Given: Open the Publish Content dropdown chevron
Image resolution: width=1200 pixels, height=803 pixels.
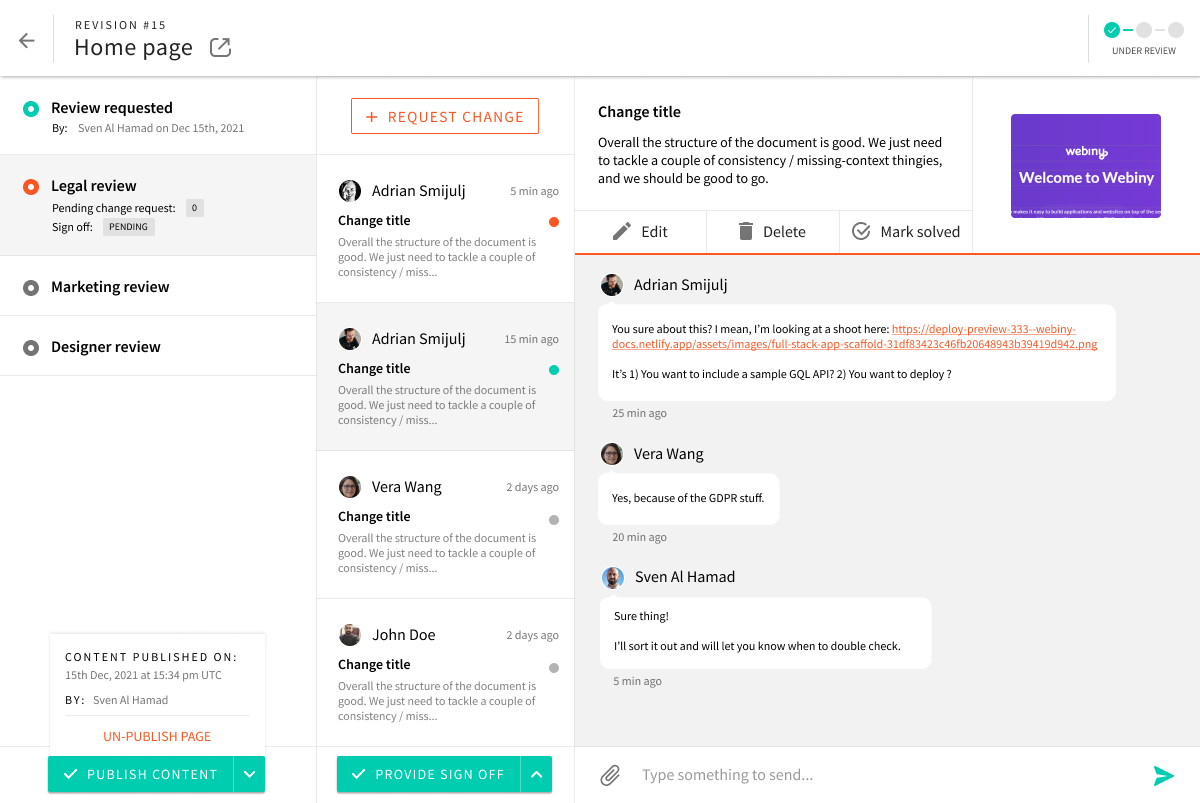Looking at the screenshot, I should coord(249,774).
